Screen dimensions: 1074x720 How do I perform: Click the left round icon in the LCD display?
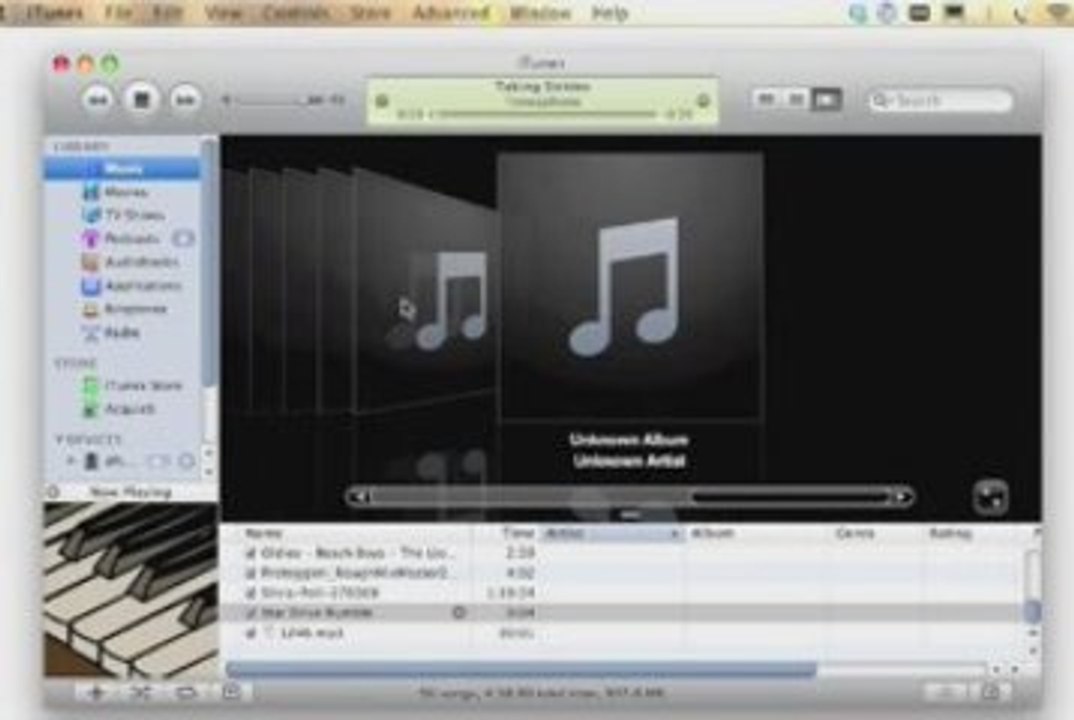point(383,101)
